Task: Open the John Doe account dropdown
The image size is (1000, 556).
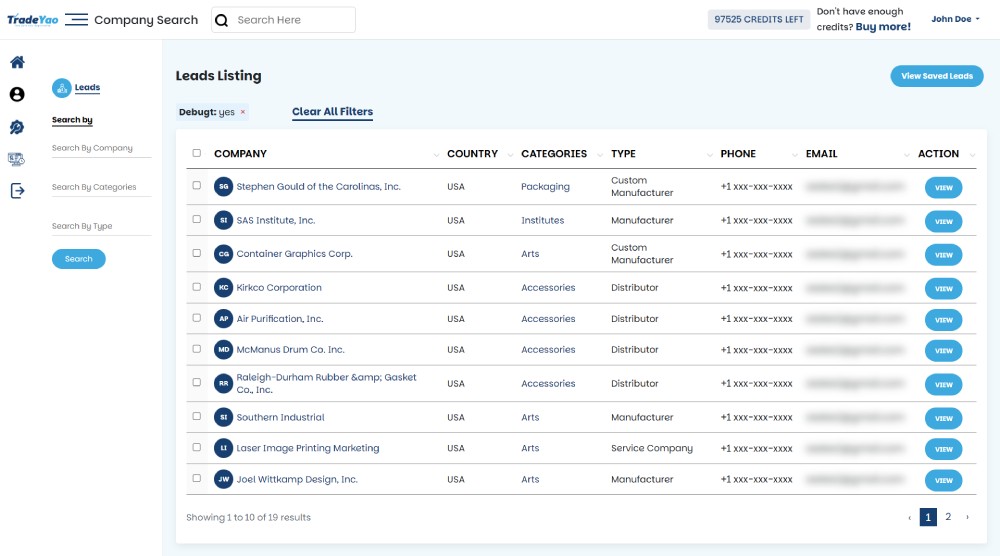Action: coord(955,19)
